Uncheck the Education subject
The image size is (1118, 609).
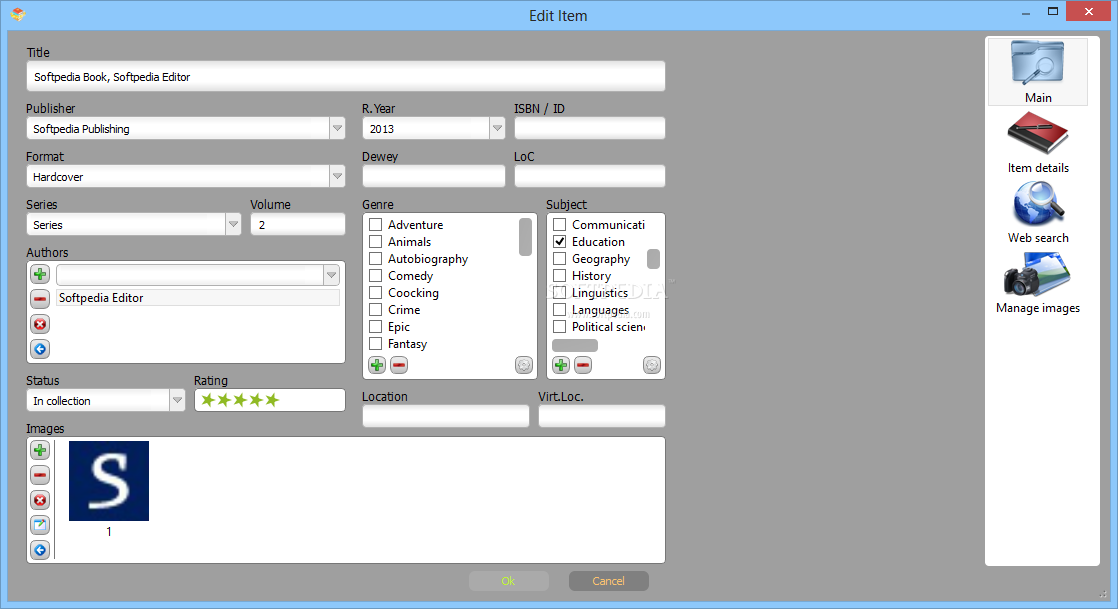[560, 242]
